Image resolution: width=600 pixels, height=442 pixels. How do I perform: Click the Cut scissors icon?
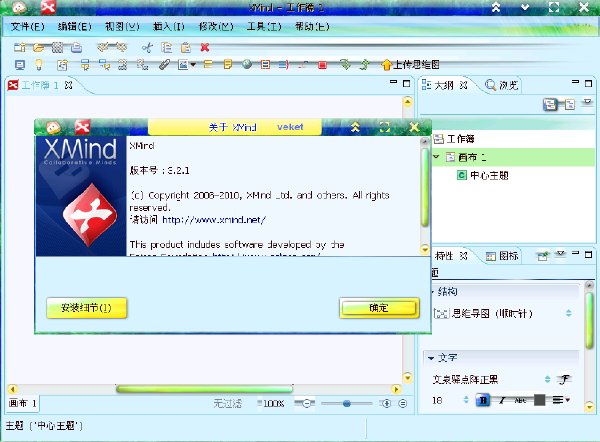pyautogui.click(x=147, y=47)
